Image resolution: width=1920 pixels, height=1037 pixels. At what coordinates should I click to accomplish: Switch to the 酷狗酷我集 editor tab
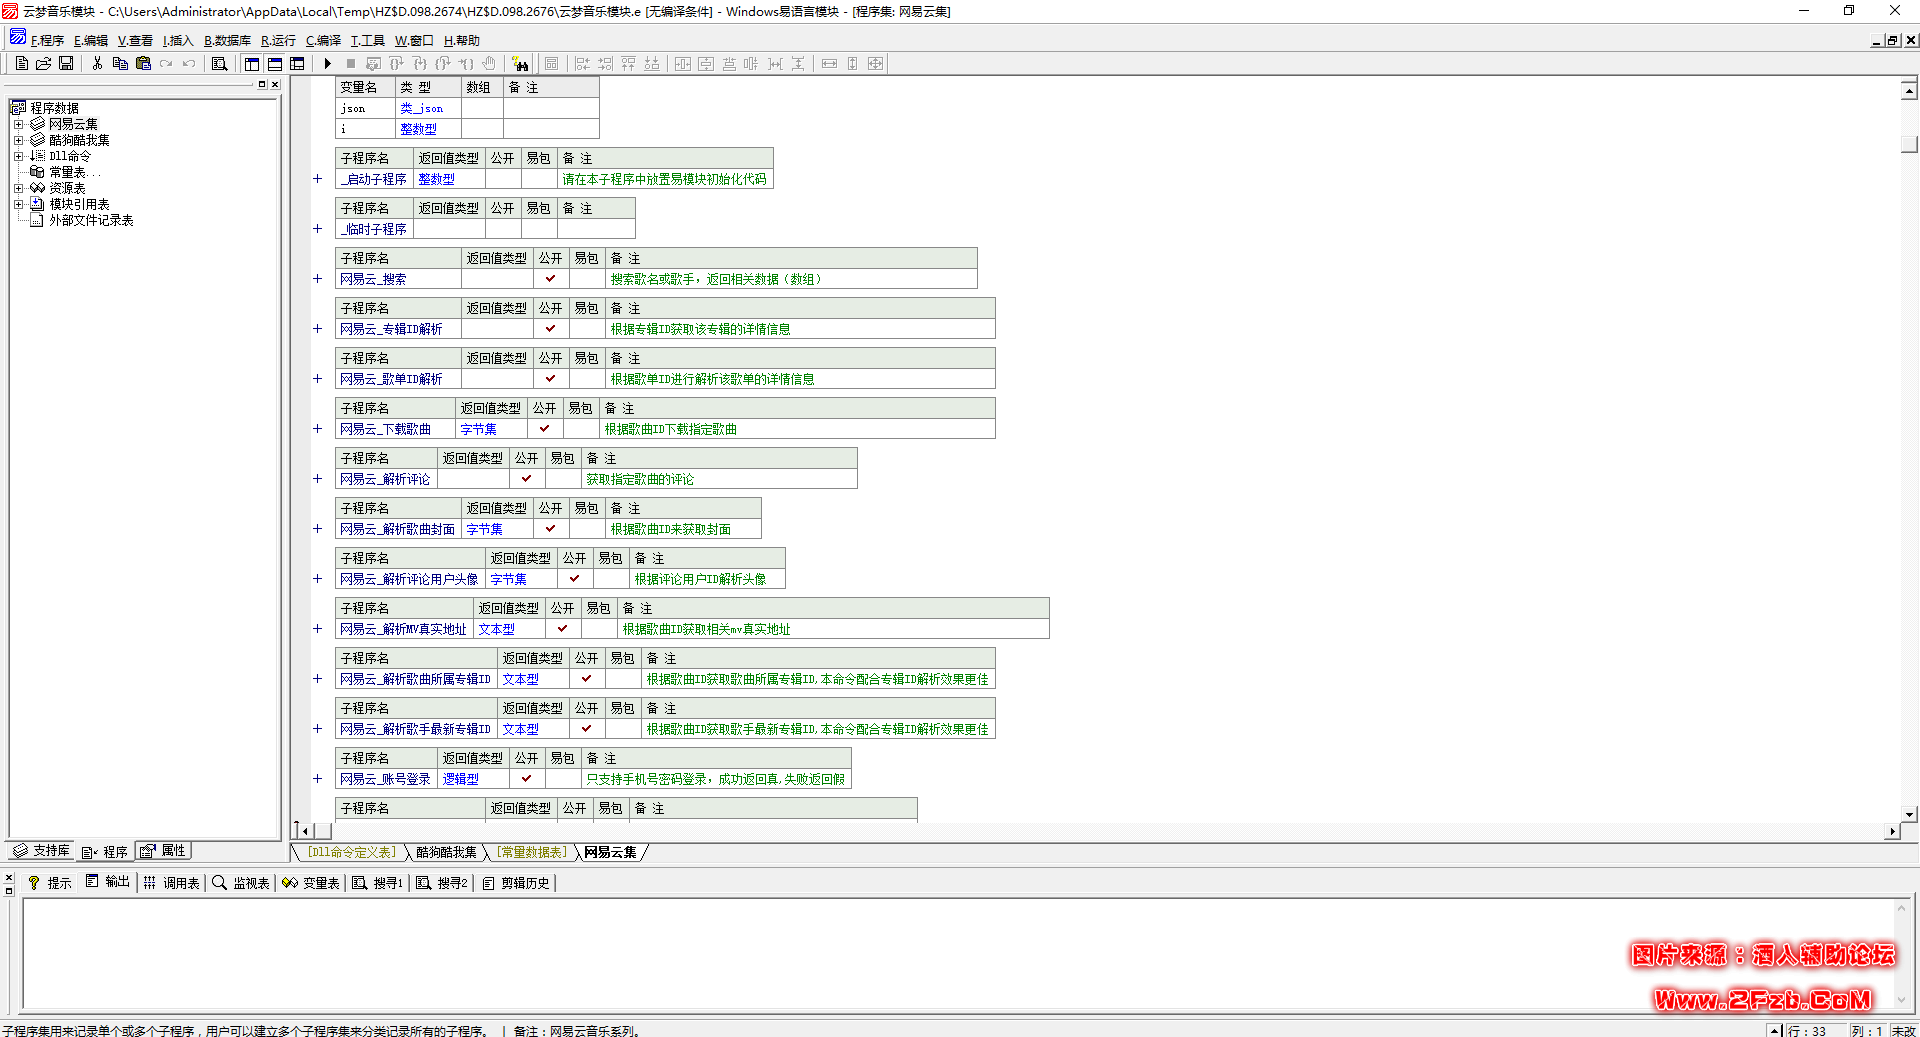point(446,852)
